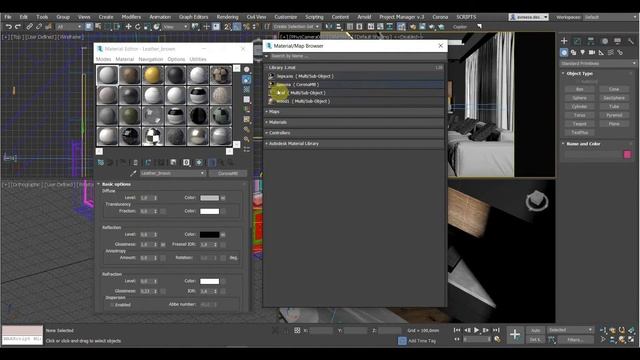The image size is (640, 360).
Task: Click the Plane primitive button
Action: [x=614, y=124]
